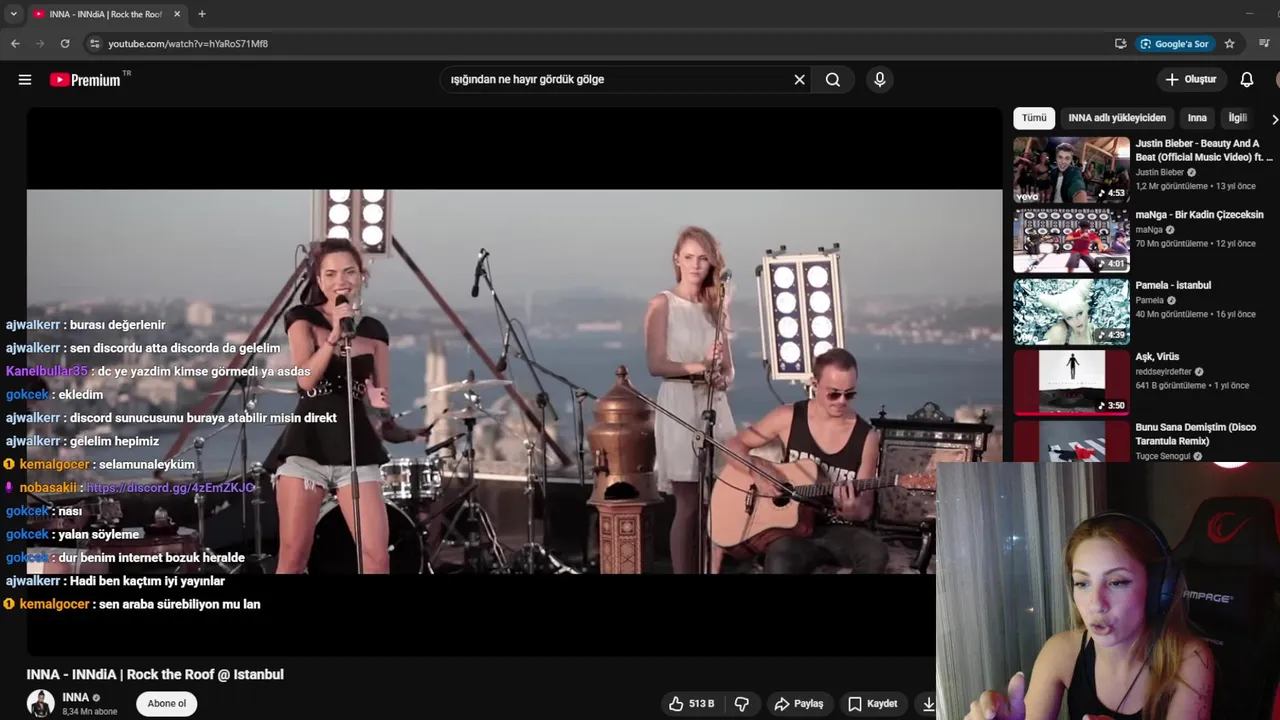Click maNga - Bir Kadın Çizeceksin title text
Screen dimensions: 1280x720
coord(1199,215)
